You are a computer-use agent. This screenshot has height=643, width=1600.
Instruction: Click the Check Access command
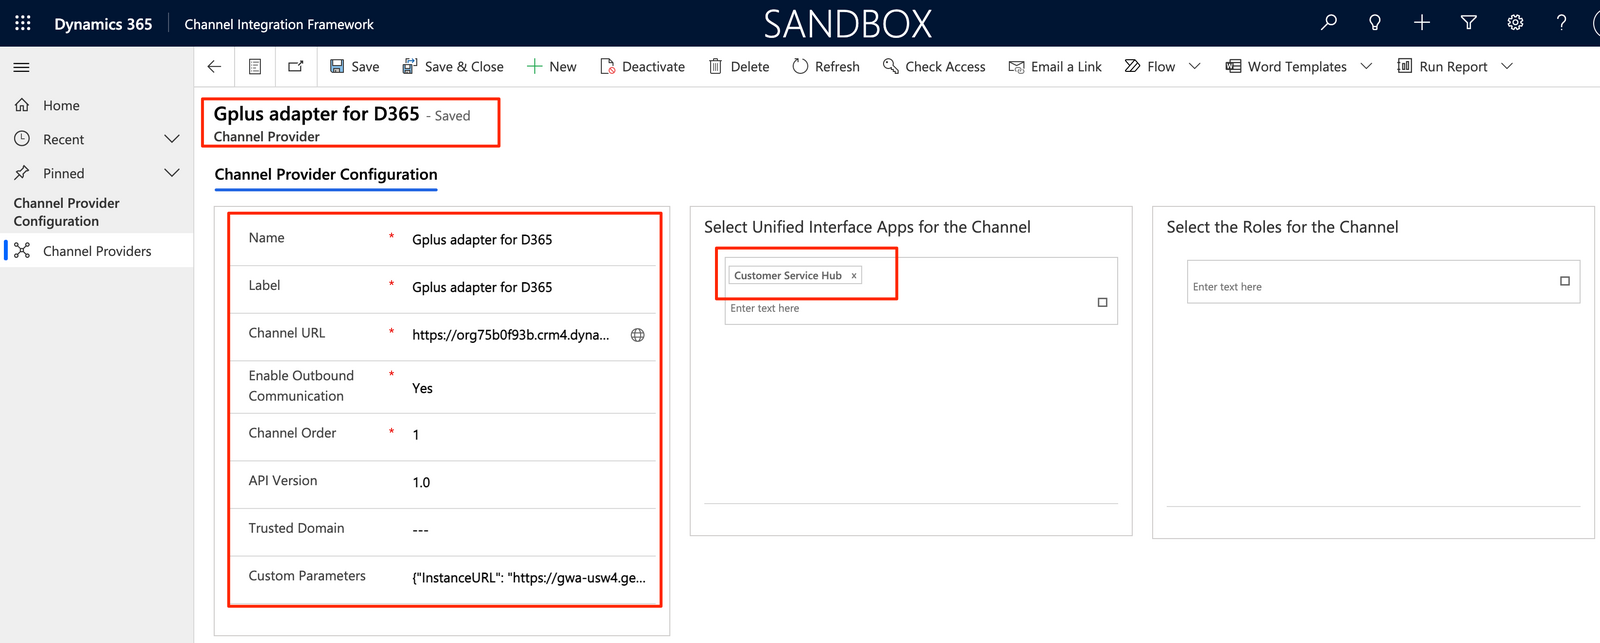coord(934,66)
